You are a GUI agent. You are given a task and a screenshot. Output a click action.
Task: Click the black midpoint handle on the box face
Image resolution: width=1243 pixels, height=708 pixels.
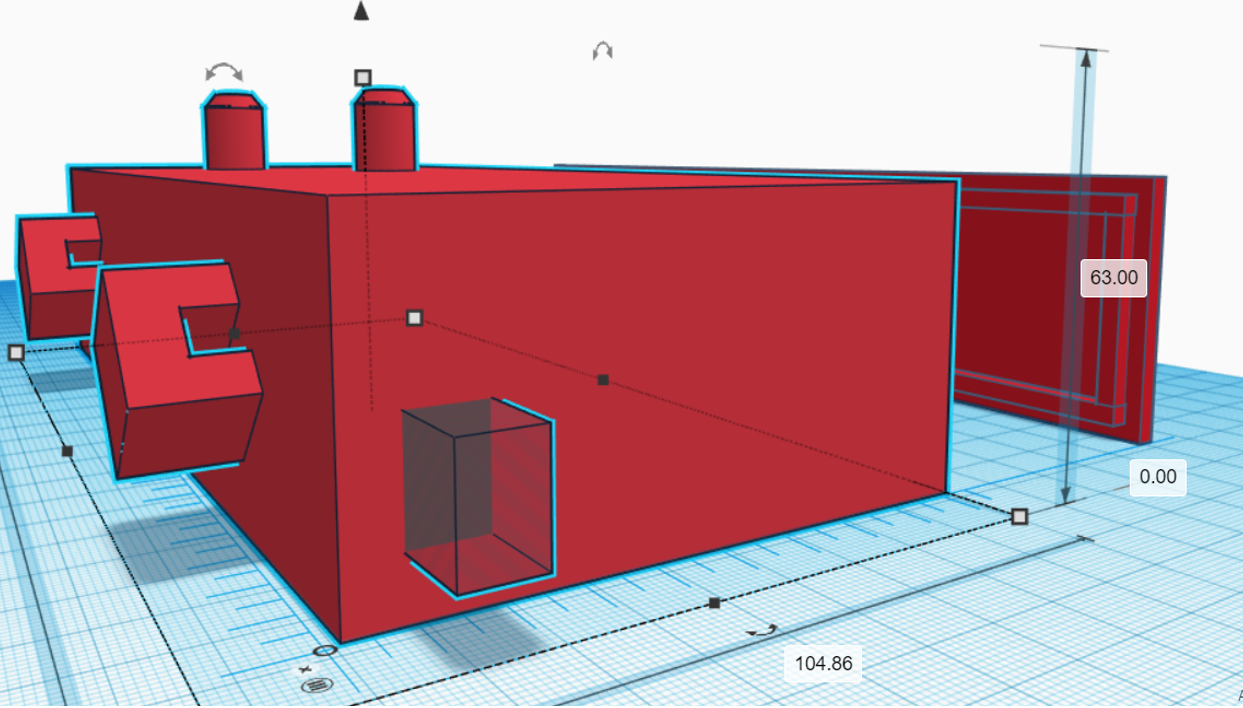[603, 379]
